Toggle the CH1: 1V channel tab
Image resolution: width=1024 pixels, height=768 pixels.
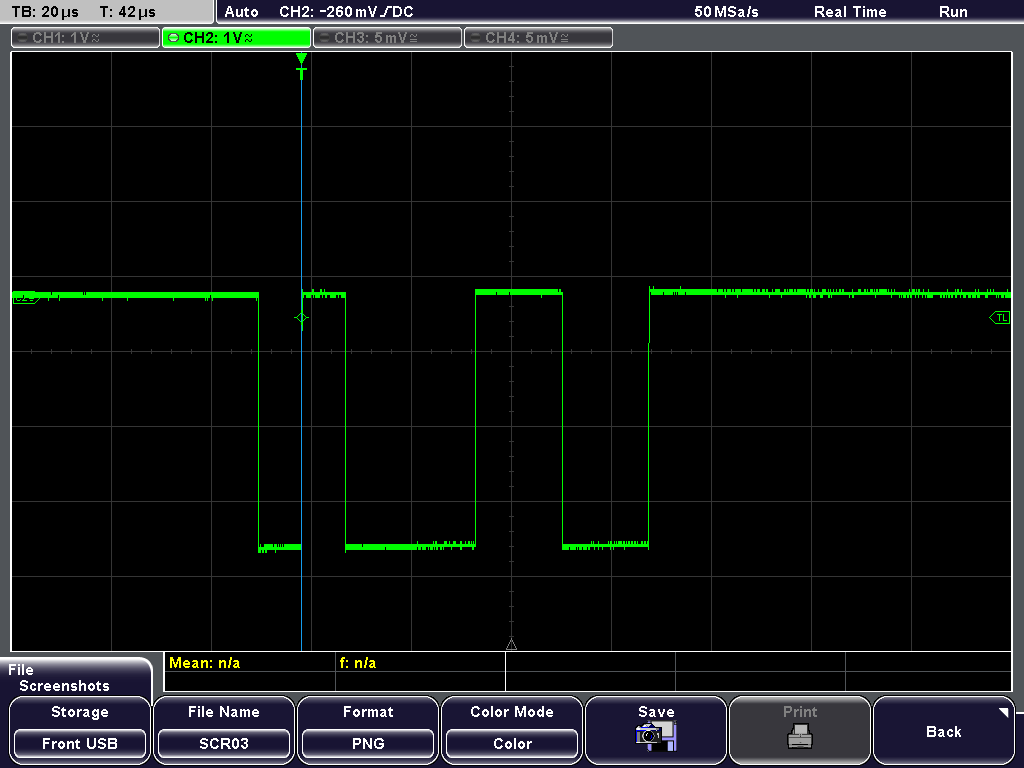pos(86,38)
